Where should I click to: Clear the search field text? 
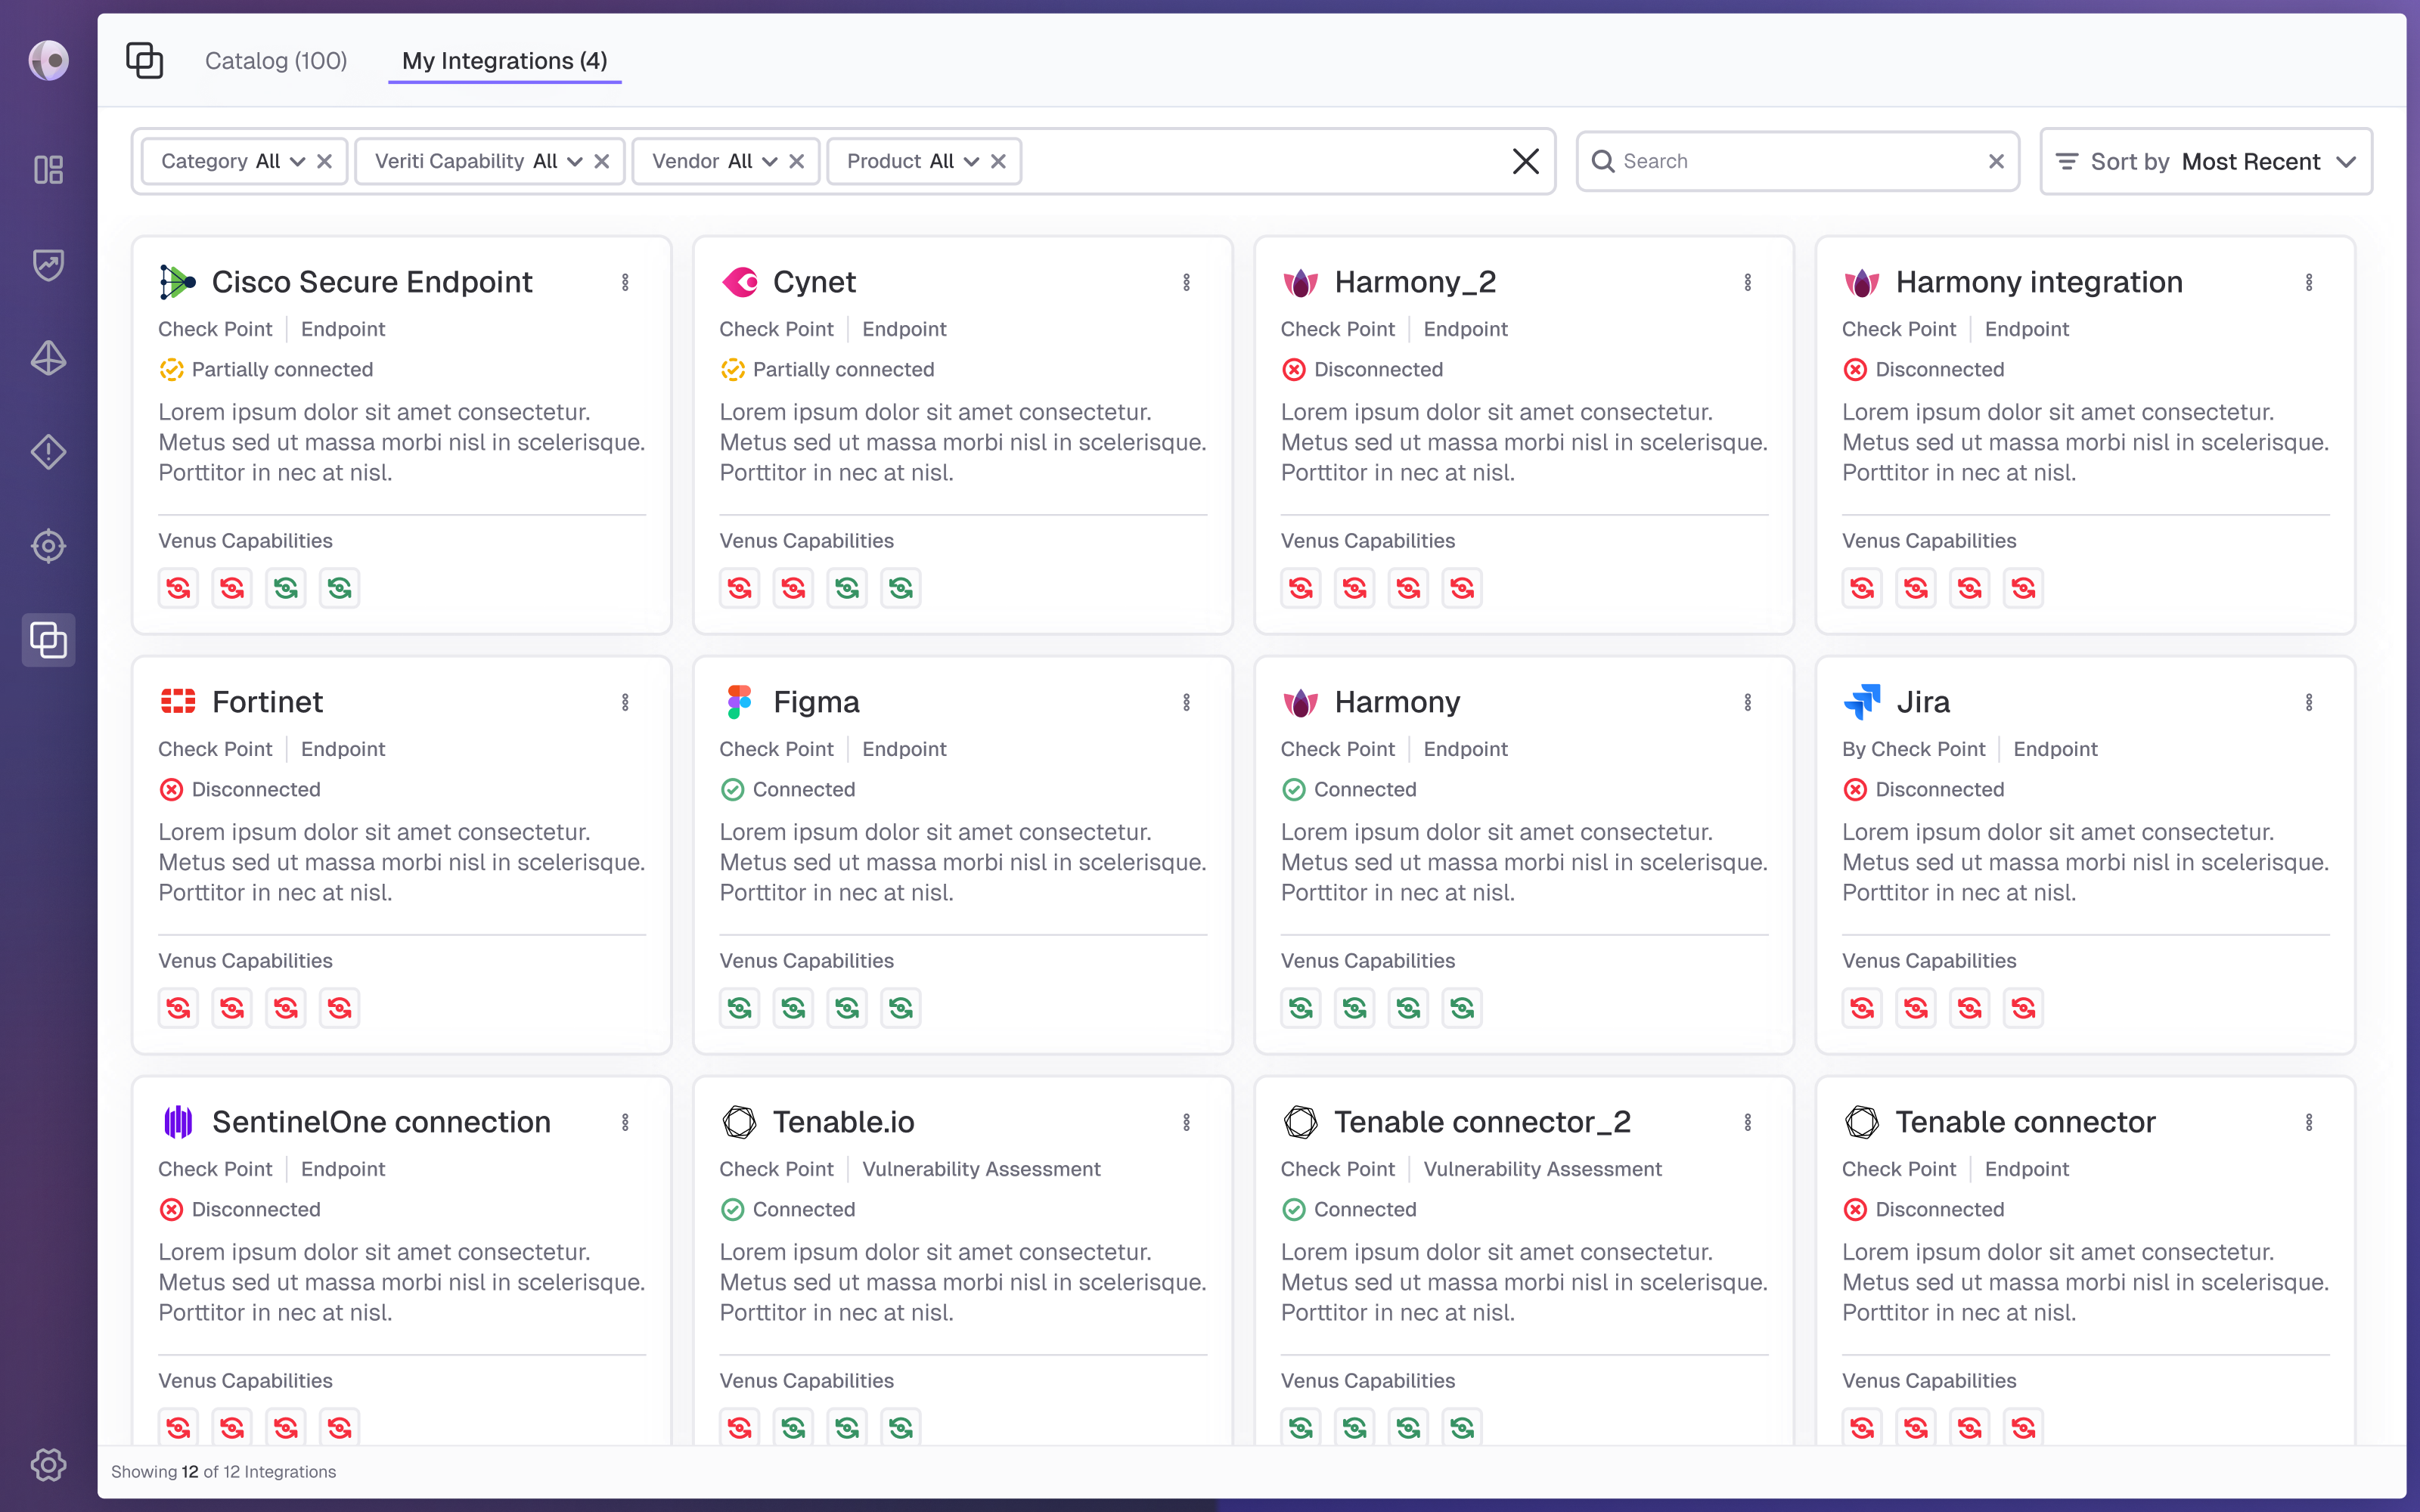click(1996, 161)
